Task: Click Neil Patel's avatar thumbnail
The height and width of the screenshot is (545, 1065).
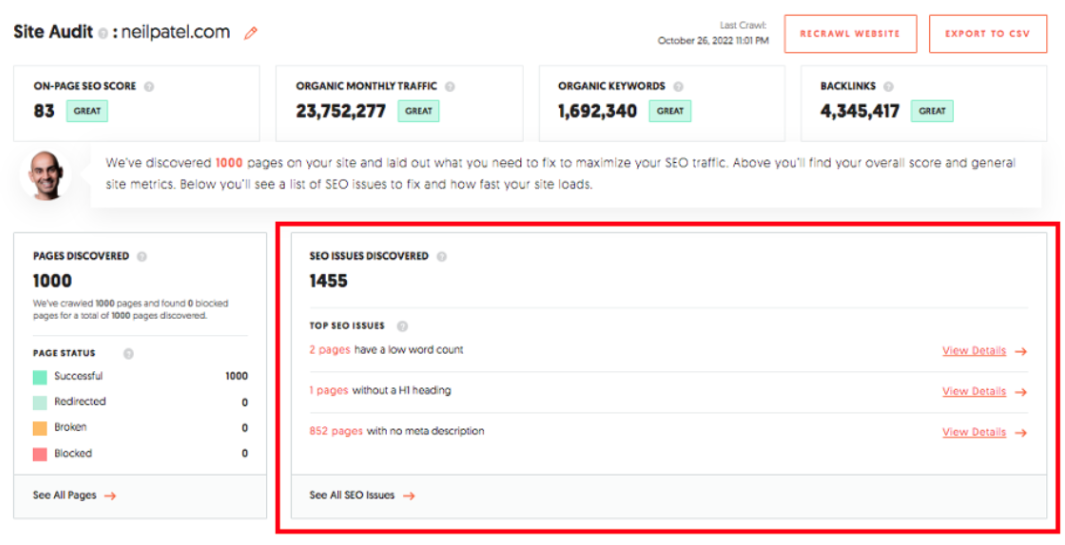Action: (45, 176)
